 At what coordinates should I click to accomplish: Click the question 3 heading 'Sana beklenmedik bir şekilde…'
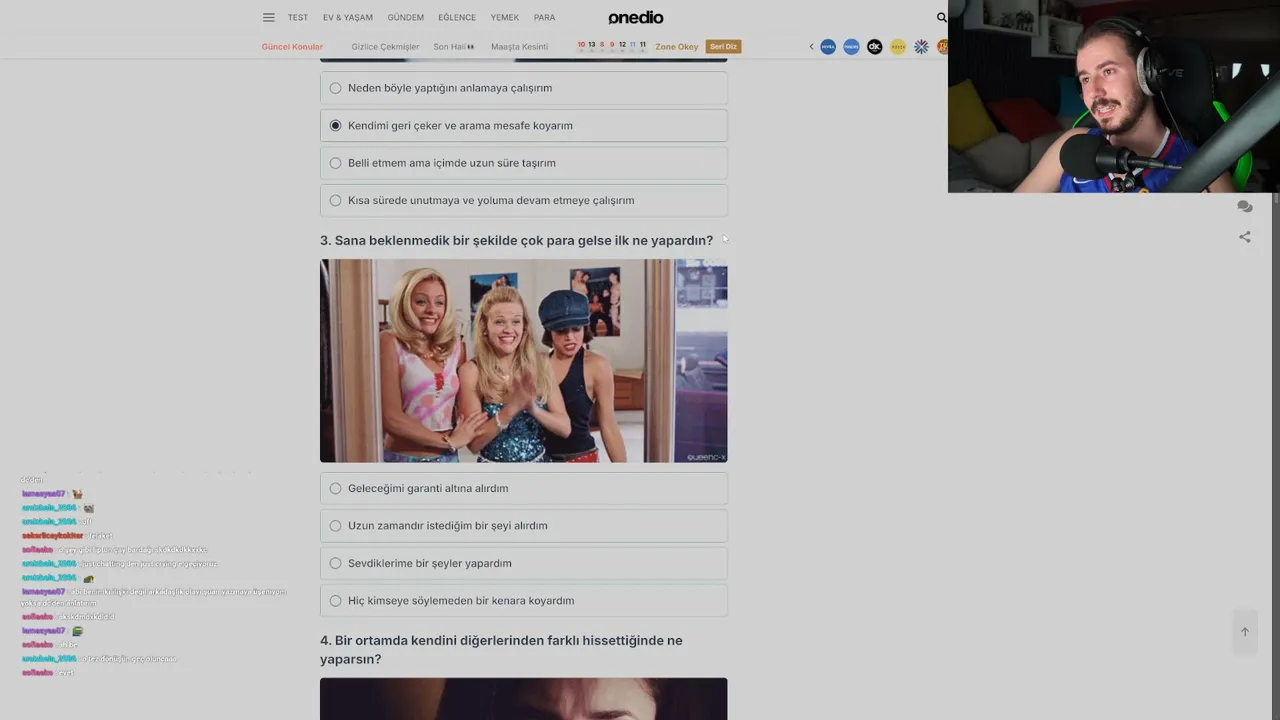pos(516,241)
